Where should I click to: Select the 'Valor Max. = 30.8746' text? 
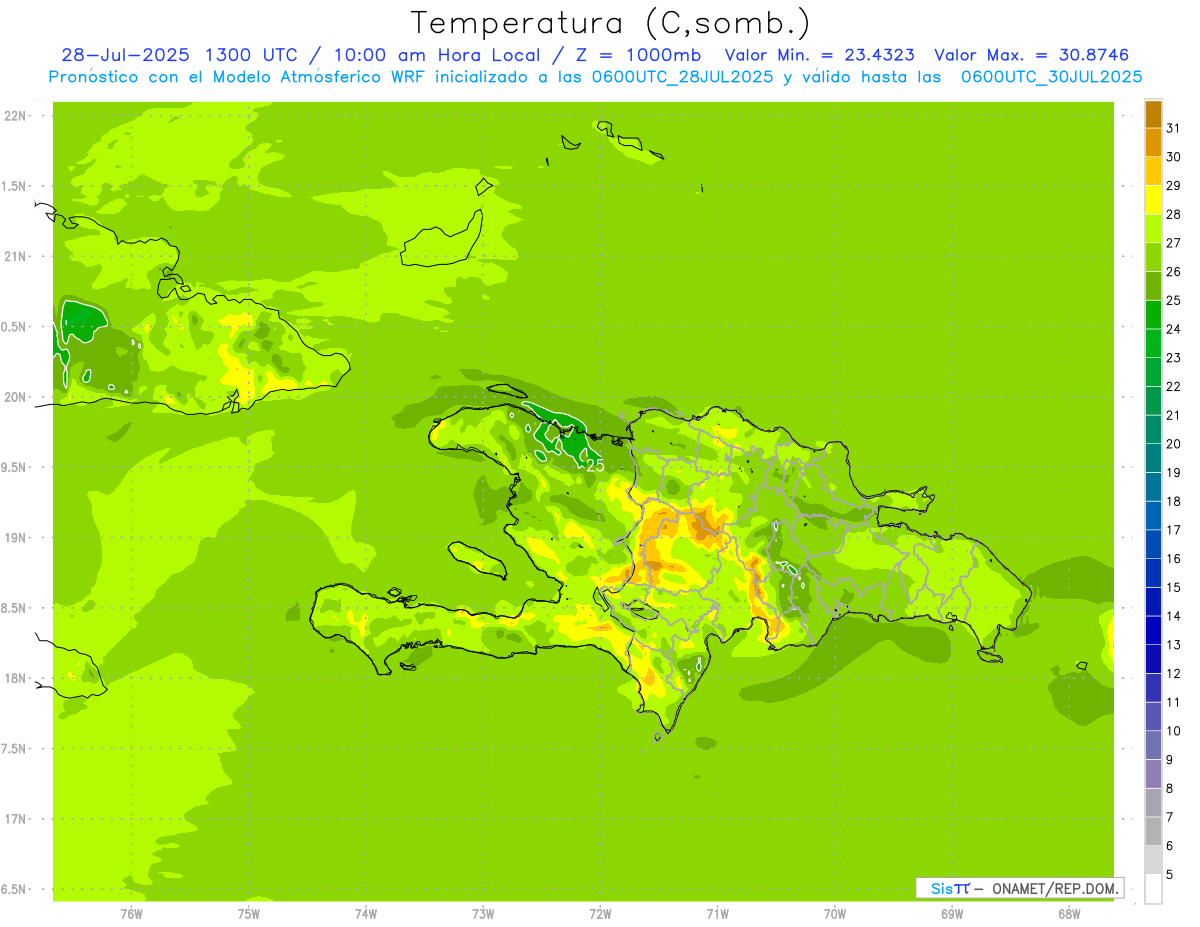(x=1030, y=55)
